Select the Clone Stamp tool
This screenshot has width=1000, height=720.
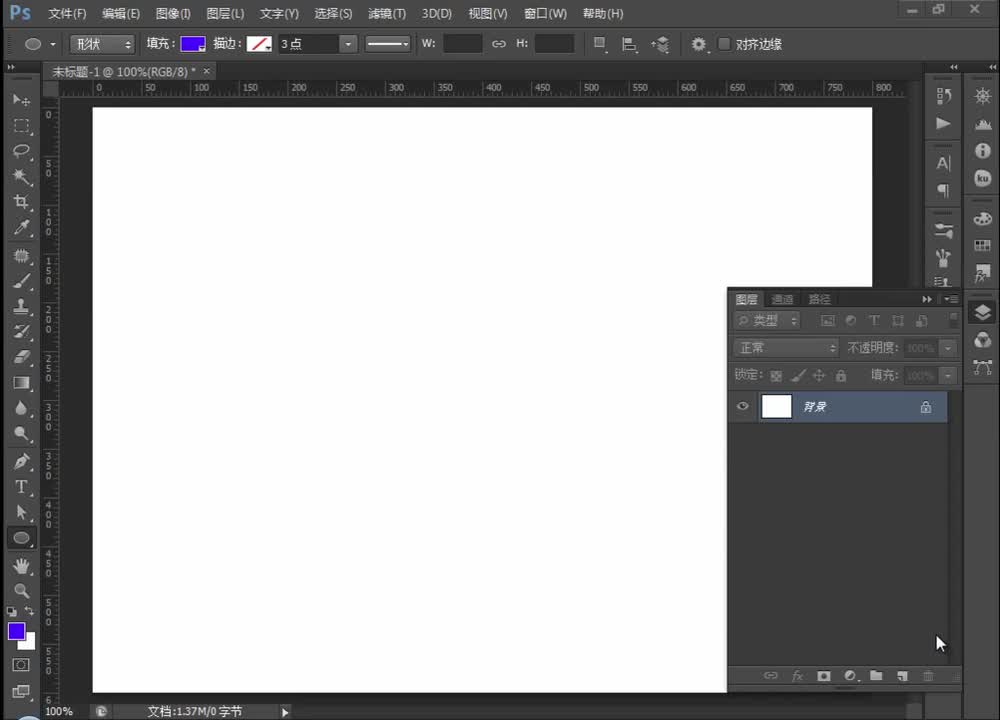pyautogui.click(x=21, y=307)
